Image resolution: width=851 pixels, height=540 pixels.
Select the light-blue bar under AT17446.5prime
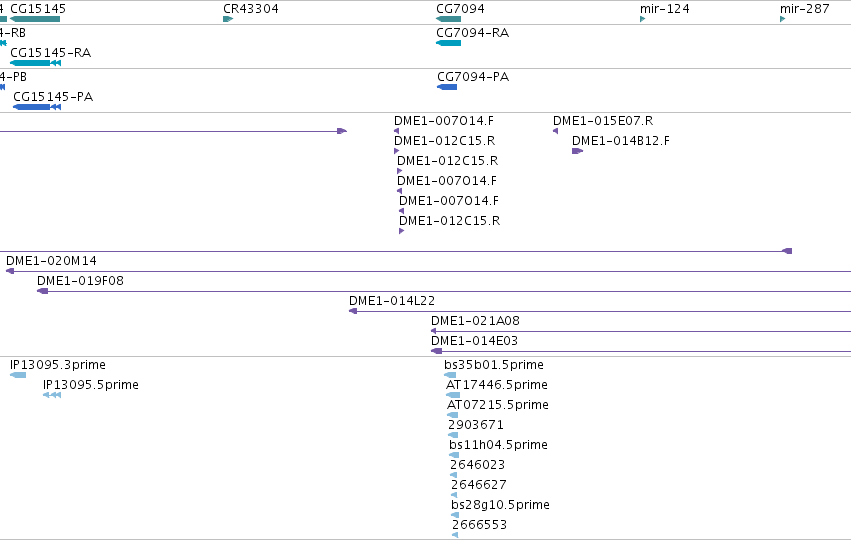pyautogui.click(x=453, y=395)
